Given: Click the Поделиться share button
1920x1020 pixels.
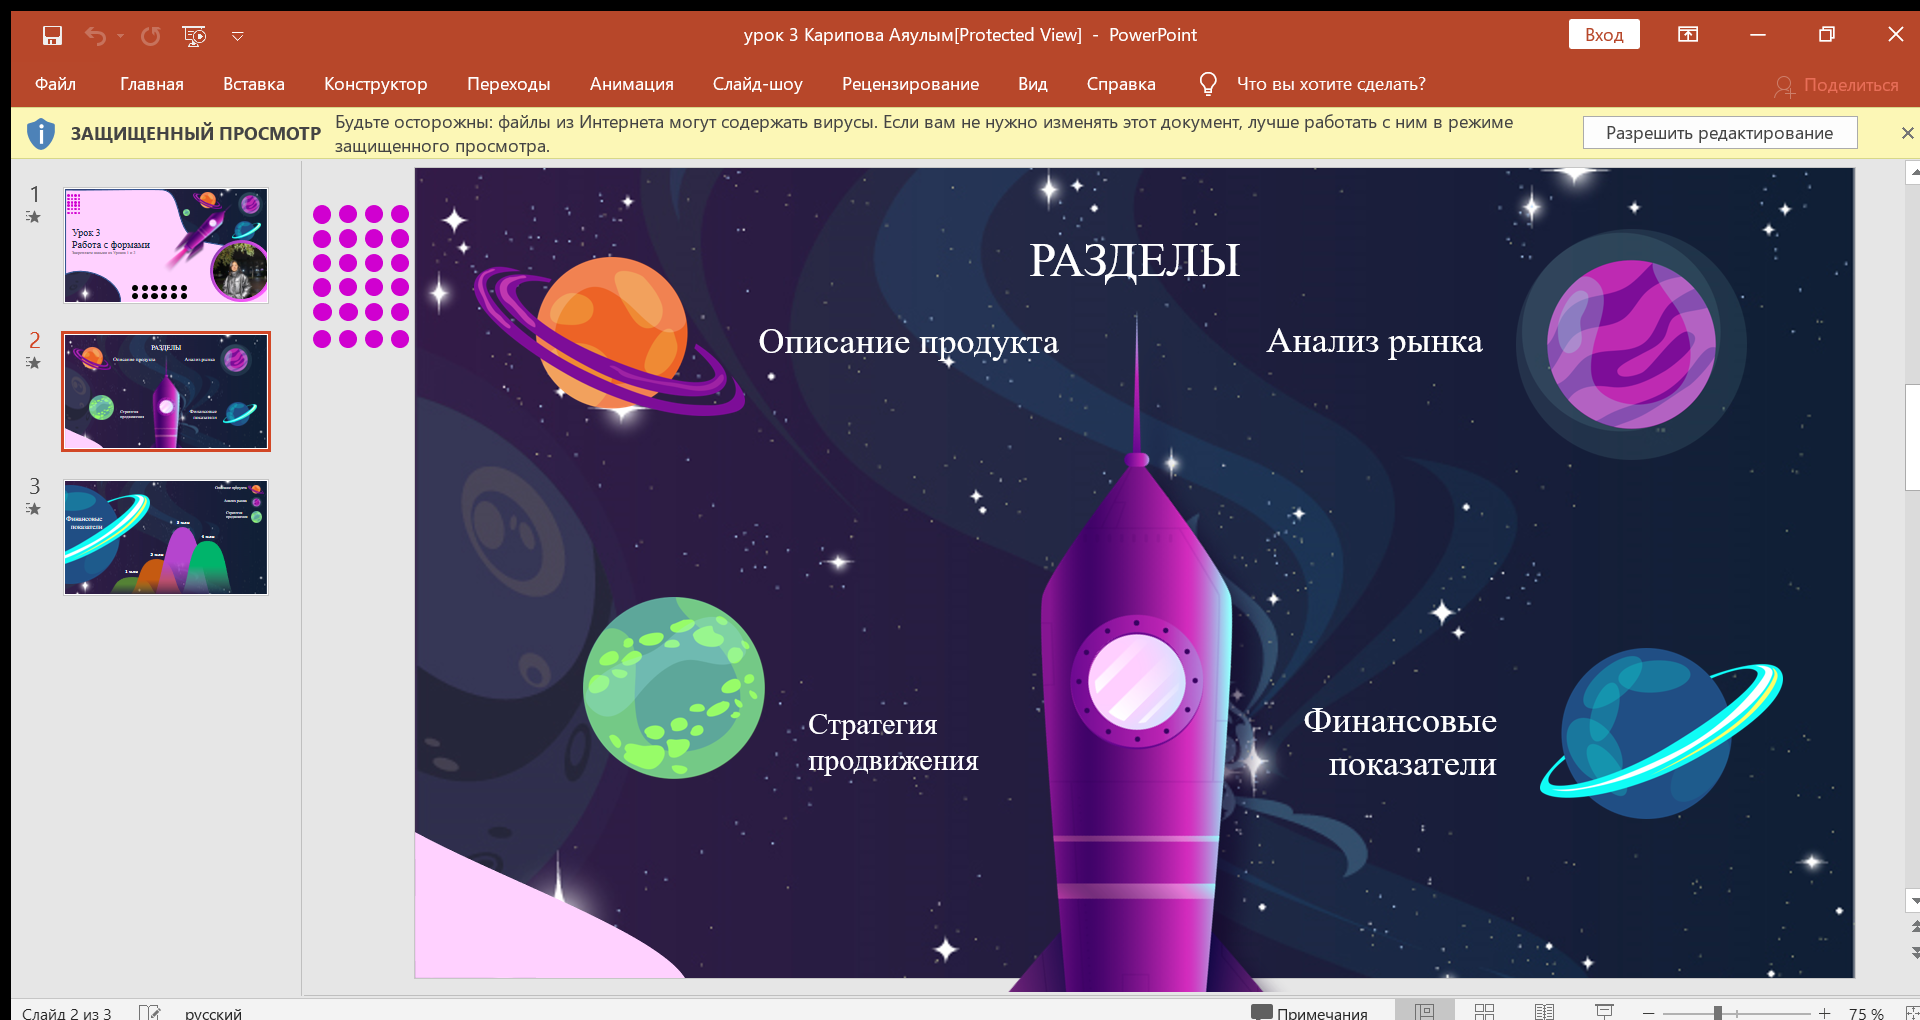Looking at the screenshot, I should pos(1837,86).
